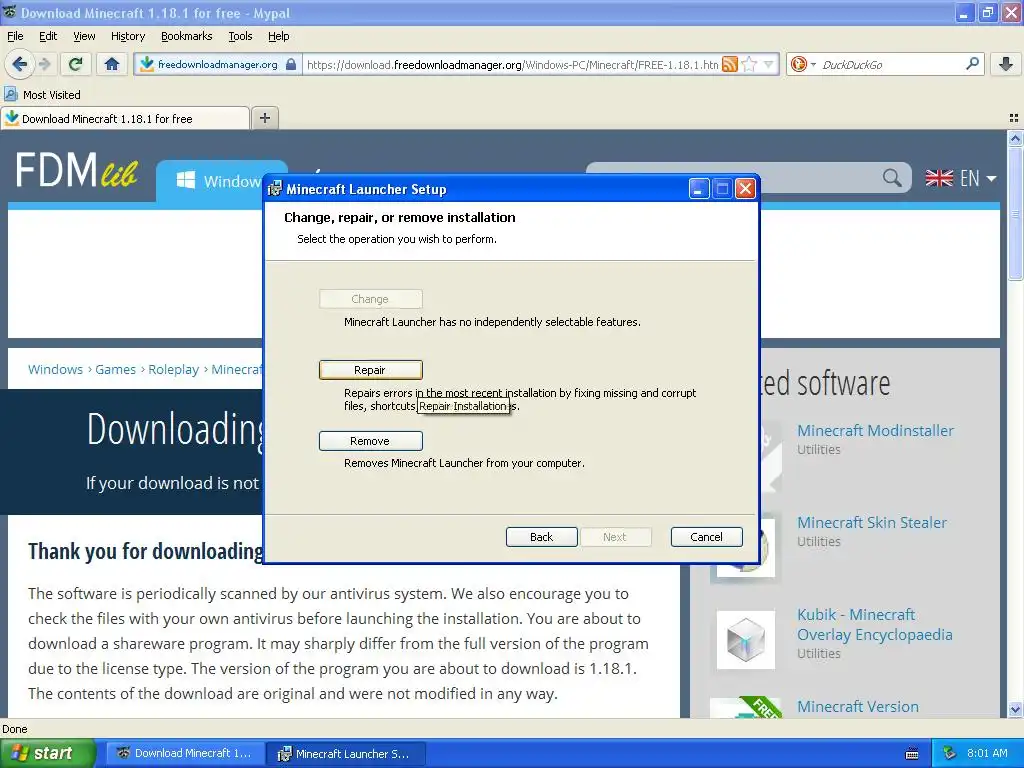Open browser downloads arrow button

click(1006, 64)
